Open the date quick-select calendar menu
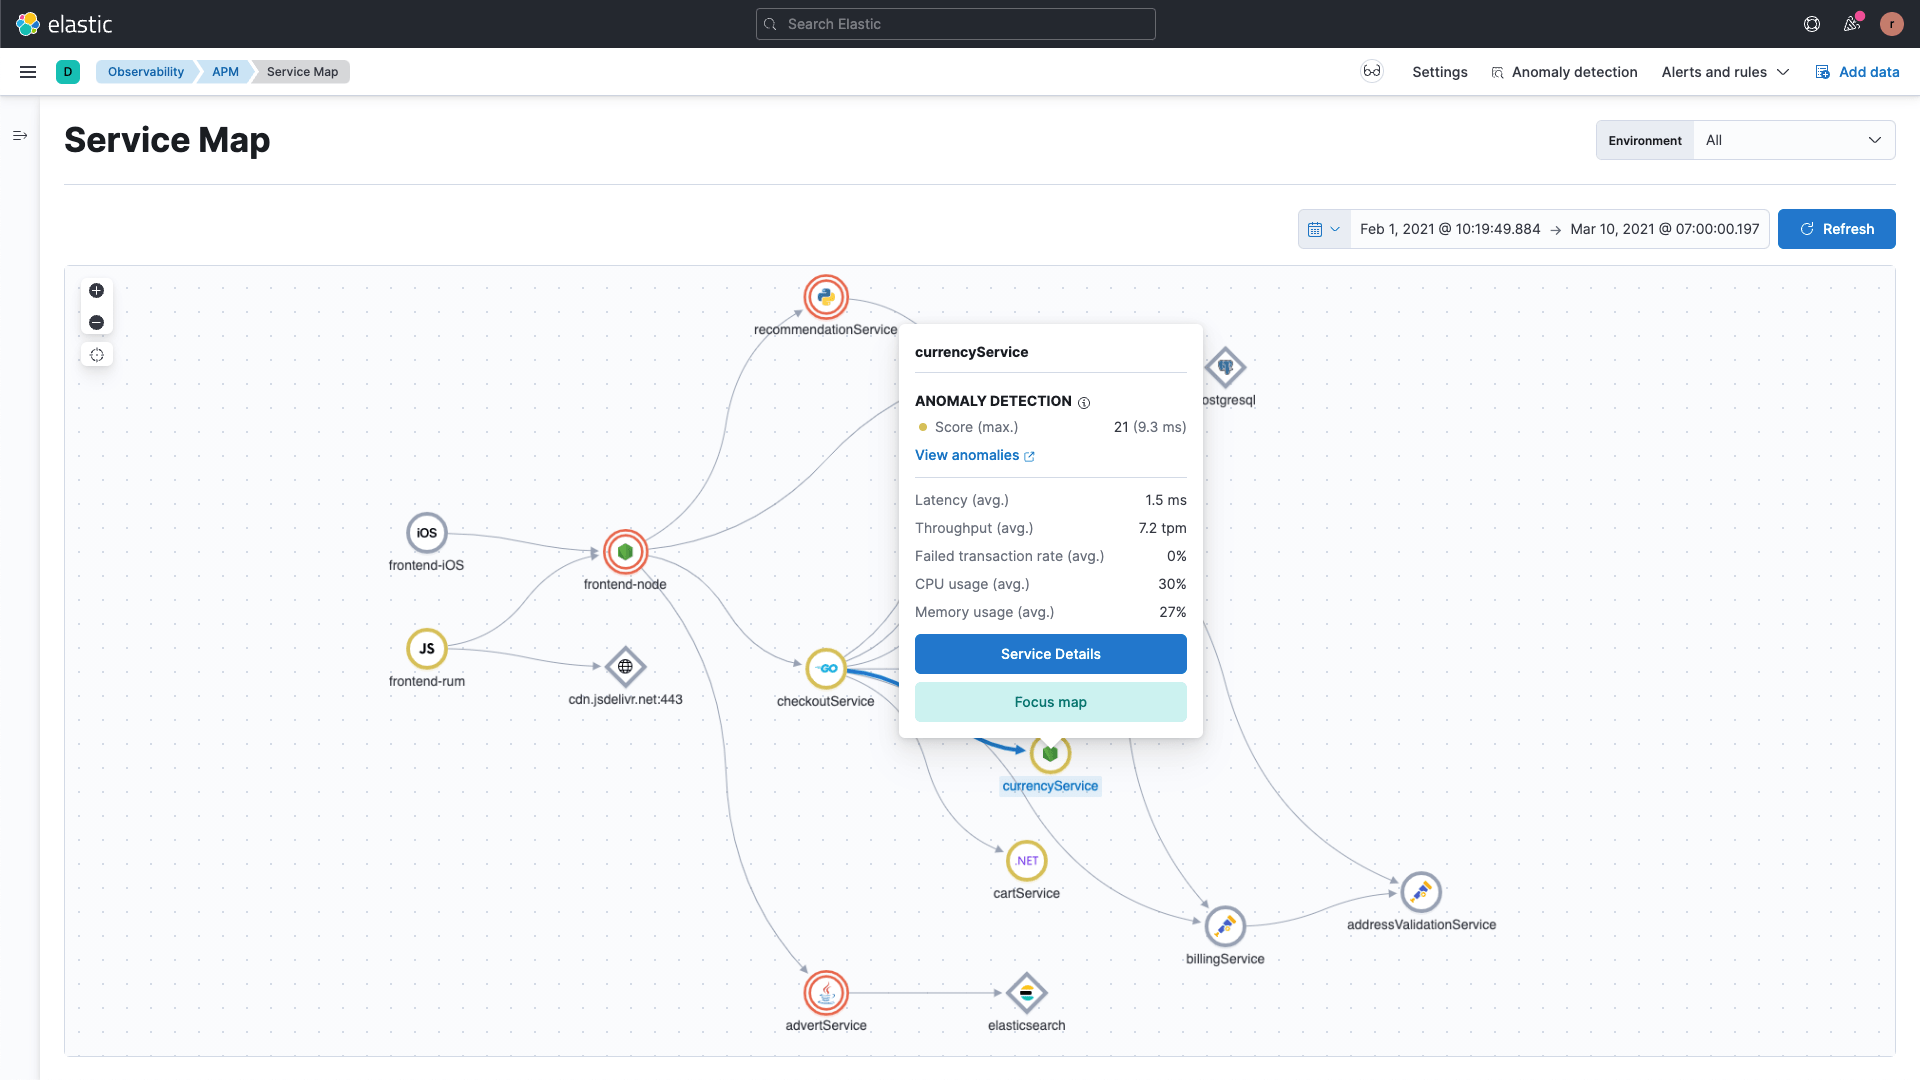The height and width of the screenshot is (1080, 1920). (1324, 229)
